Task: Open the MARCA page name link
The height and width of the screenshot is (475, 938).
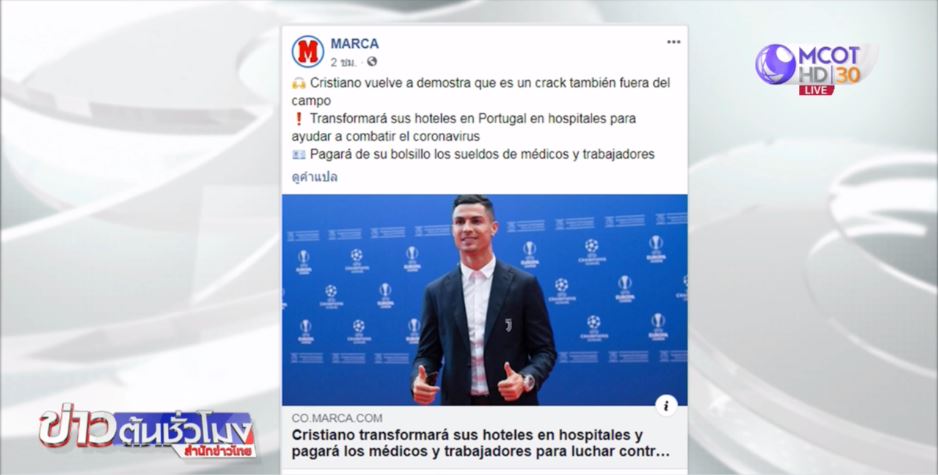Action: point(355,44)
